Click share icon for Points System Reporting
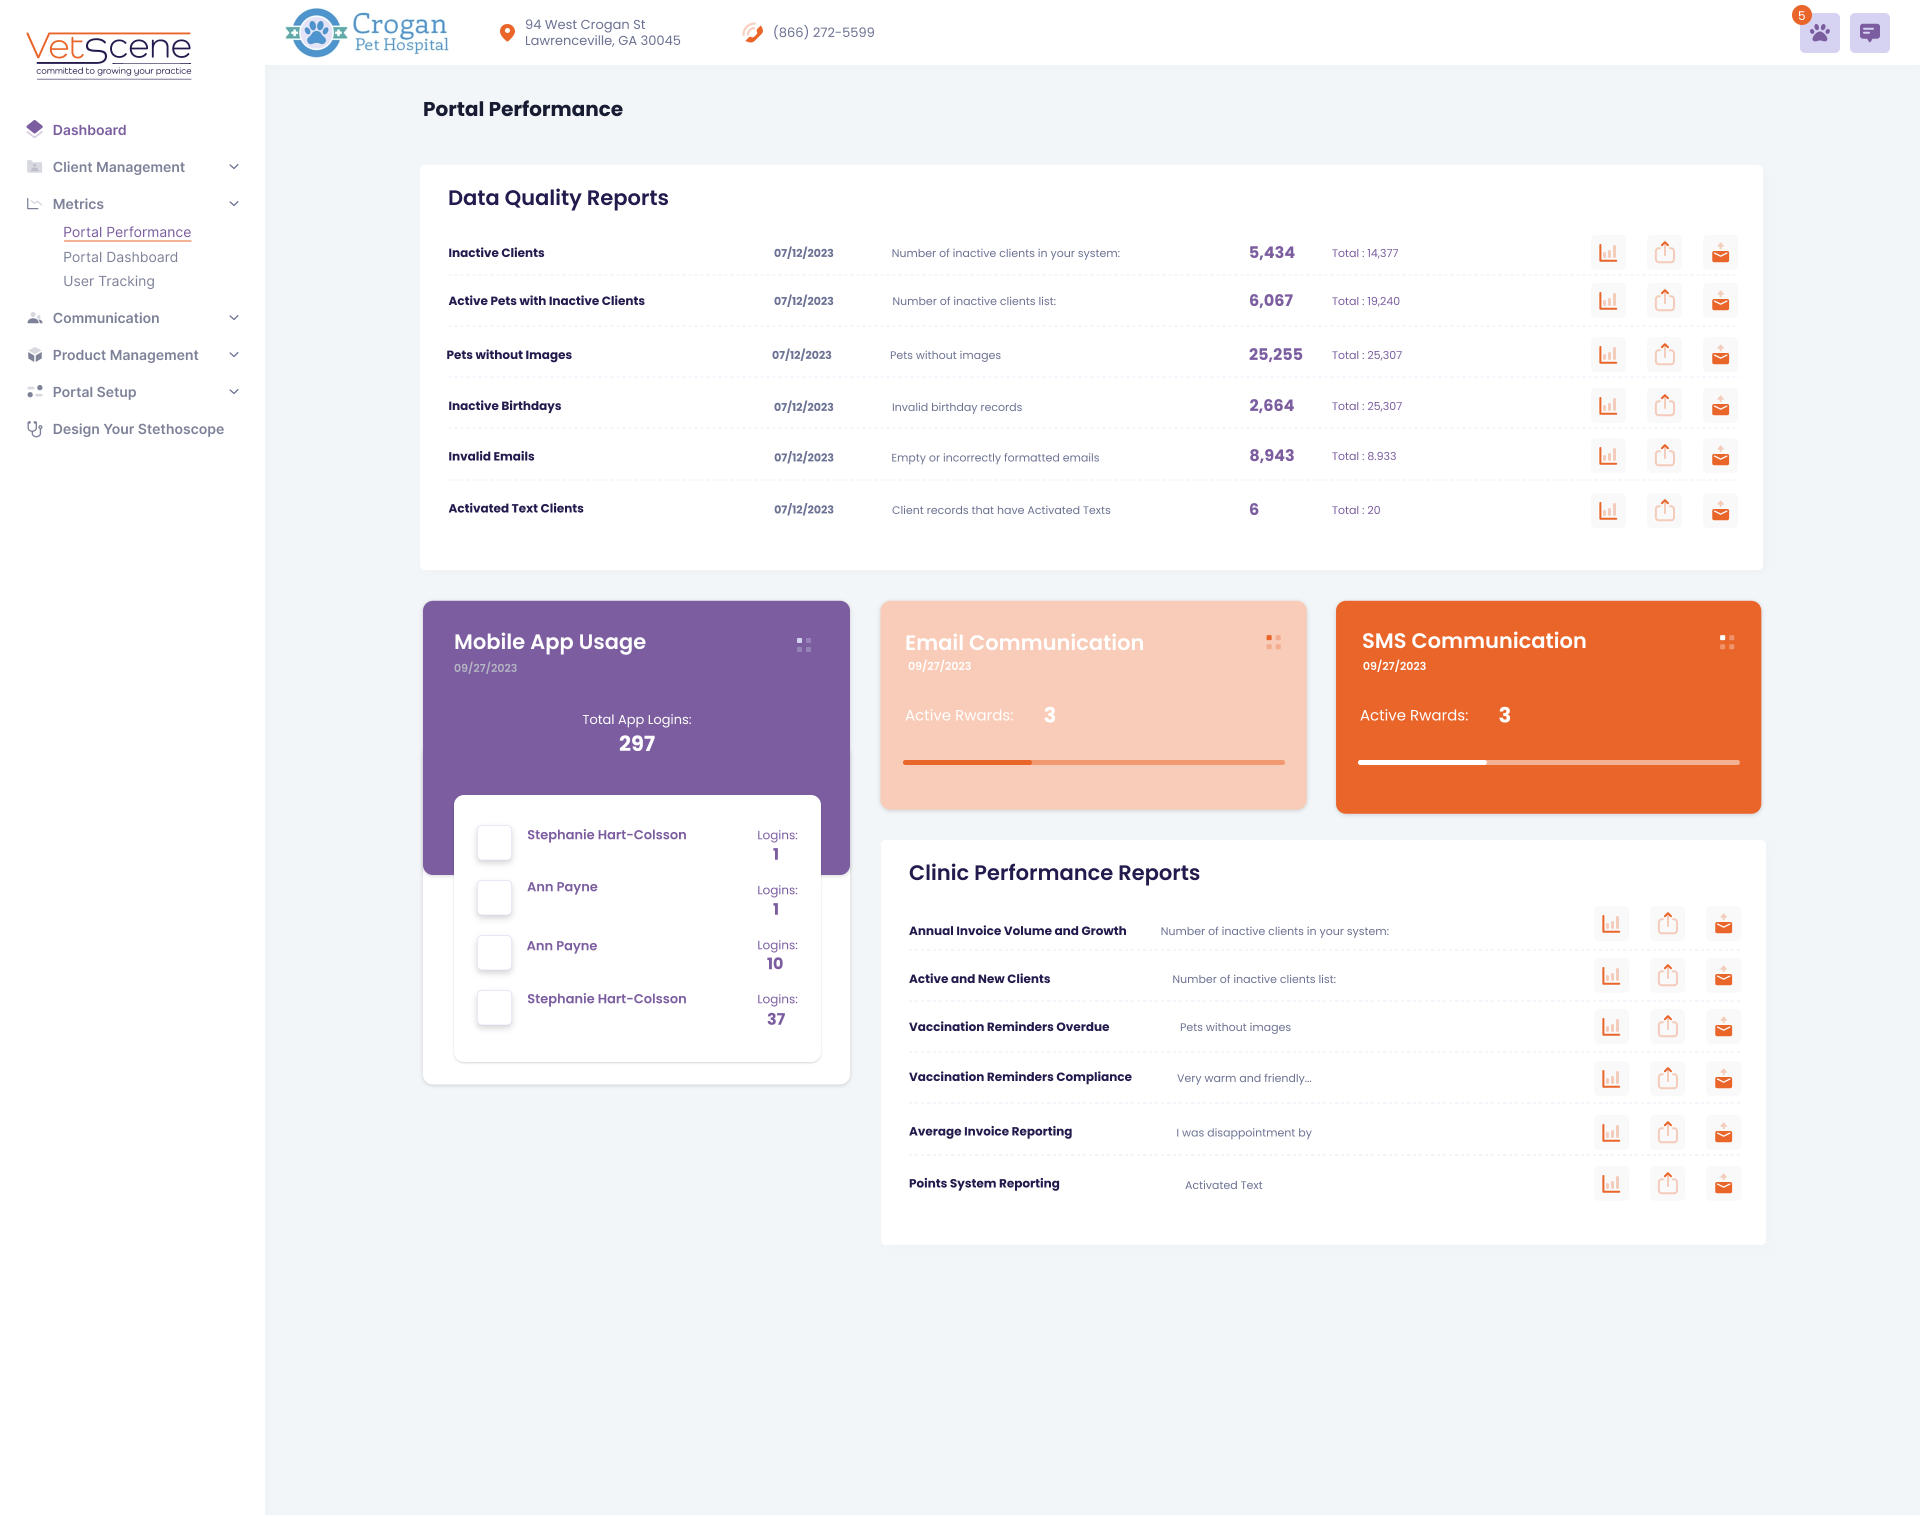This screenshot has height=1518, width=1920. pyautogui.click(x=1667, y=1185)
